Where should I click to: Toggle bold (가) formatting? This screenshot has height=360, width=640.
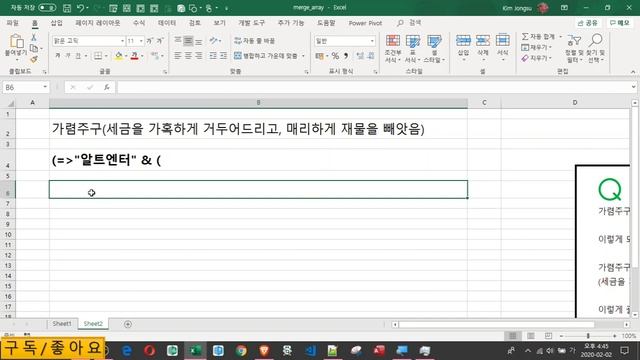58,56
